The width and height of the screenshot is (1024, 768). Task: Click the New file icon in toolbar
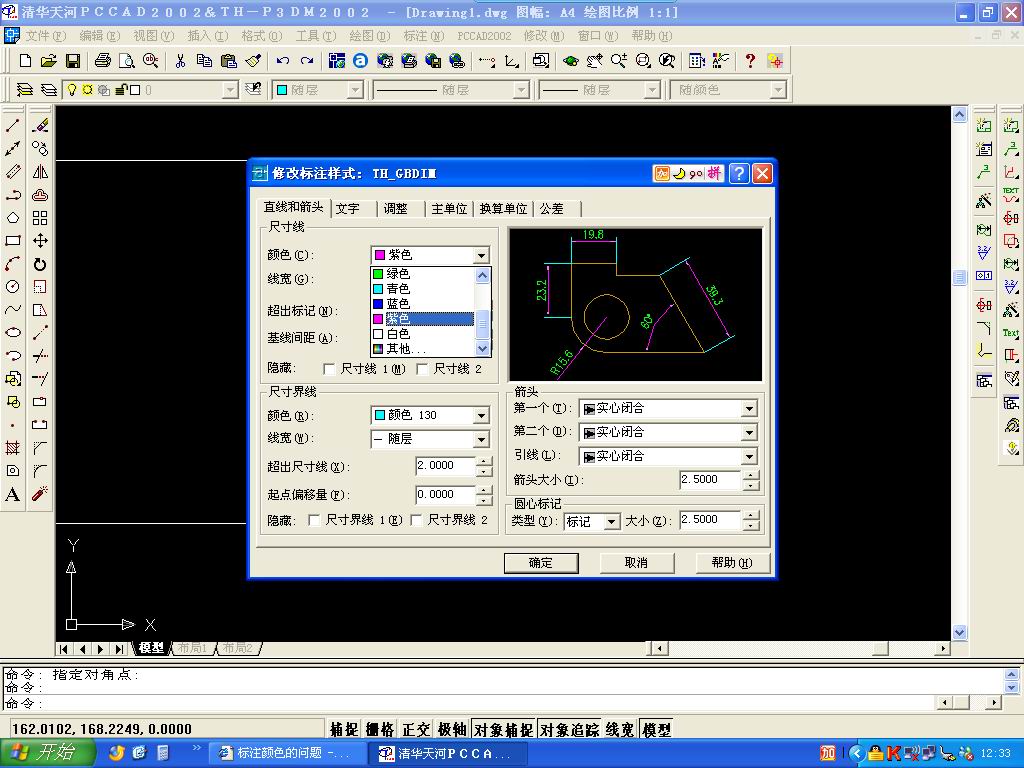pos(25,61)
